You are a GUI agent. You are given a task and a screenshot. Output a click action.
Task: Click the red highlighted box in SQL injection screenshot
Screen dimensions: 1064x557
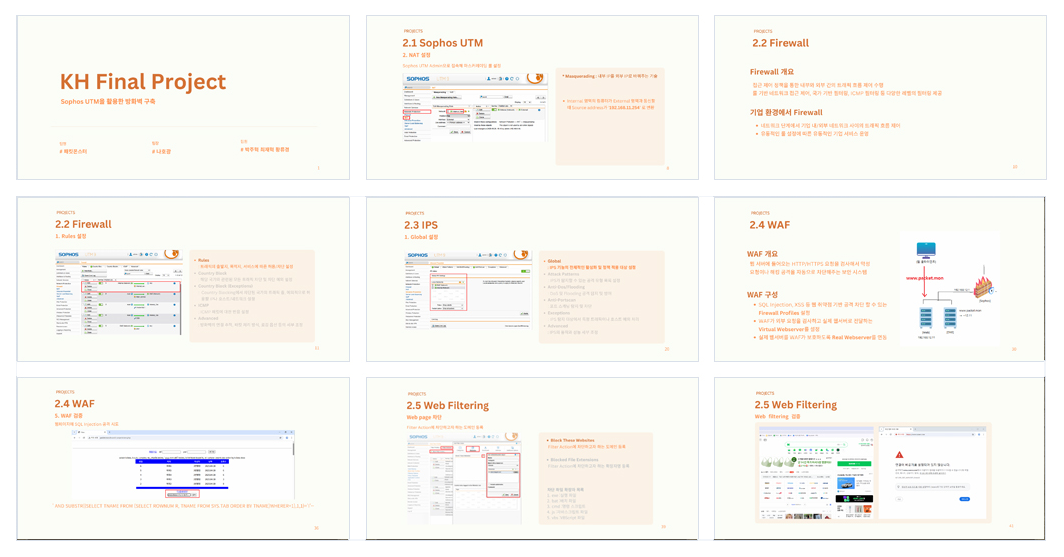(182, 494)
